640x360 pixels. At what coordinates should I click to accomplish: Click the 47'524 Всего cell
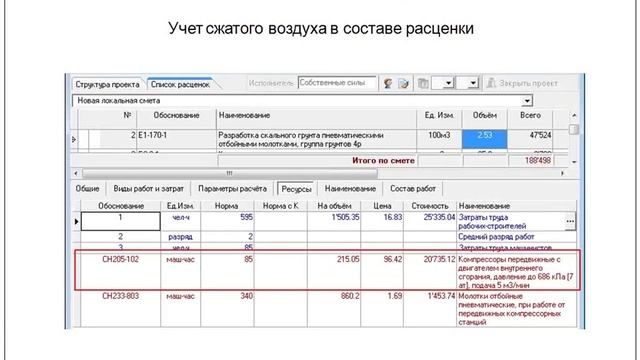click(530, 139)
